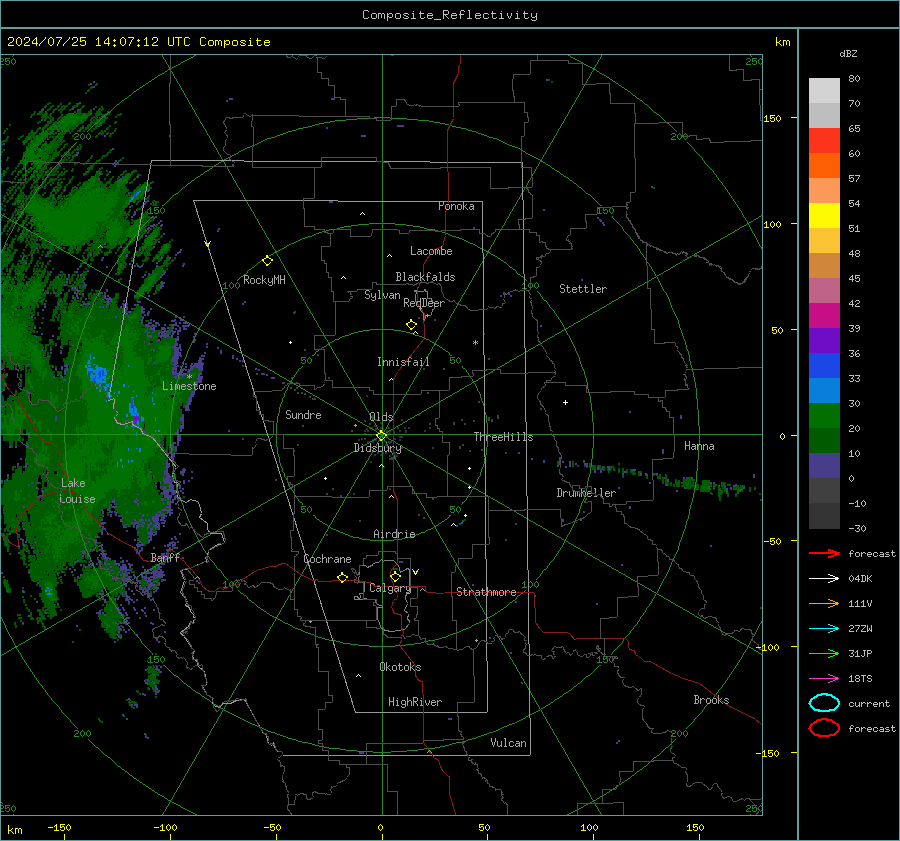
Task: Click the purple swatch between 39 and 36
Action: tap(824, 341)
